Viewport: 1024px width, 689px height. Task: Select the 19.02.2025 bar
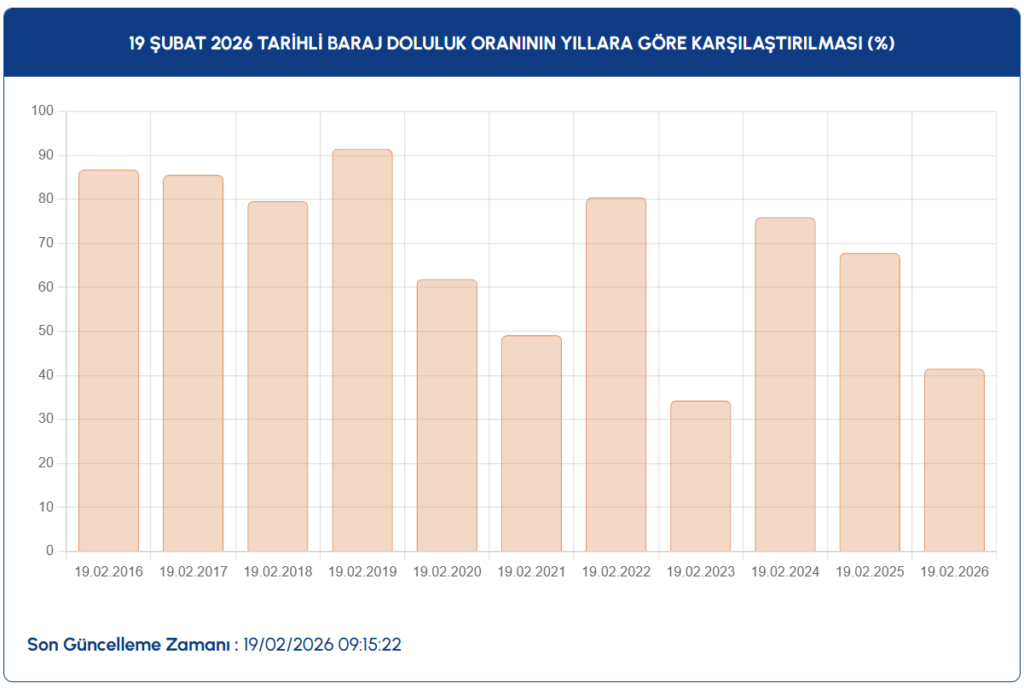[x=869, y=403]
